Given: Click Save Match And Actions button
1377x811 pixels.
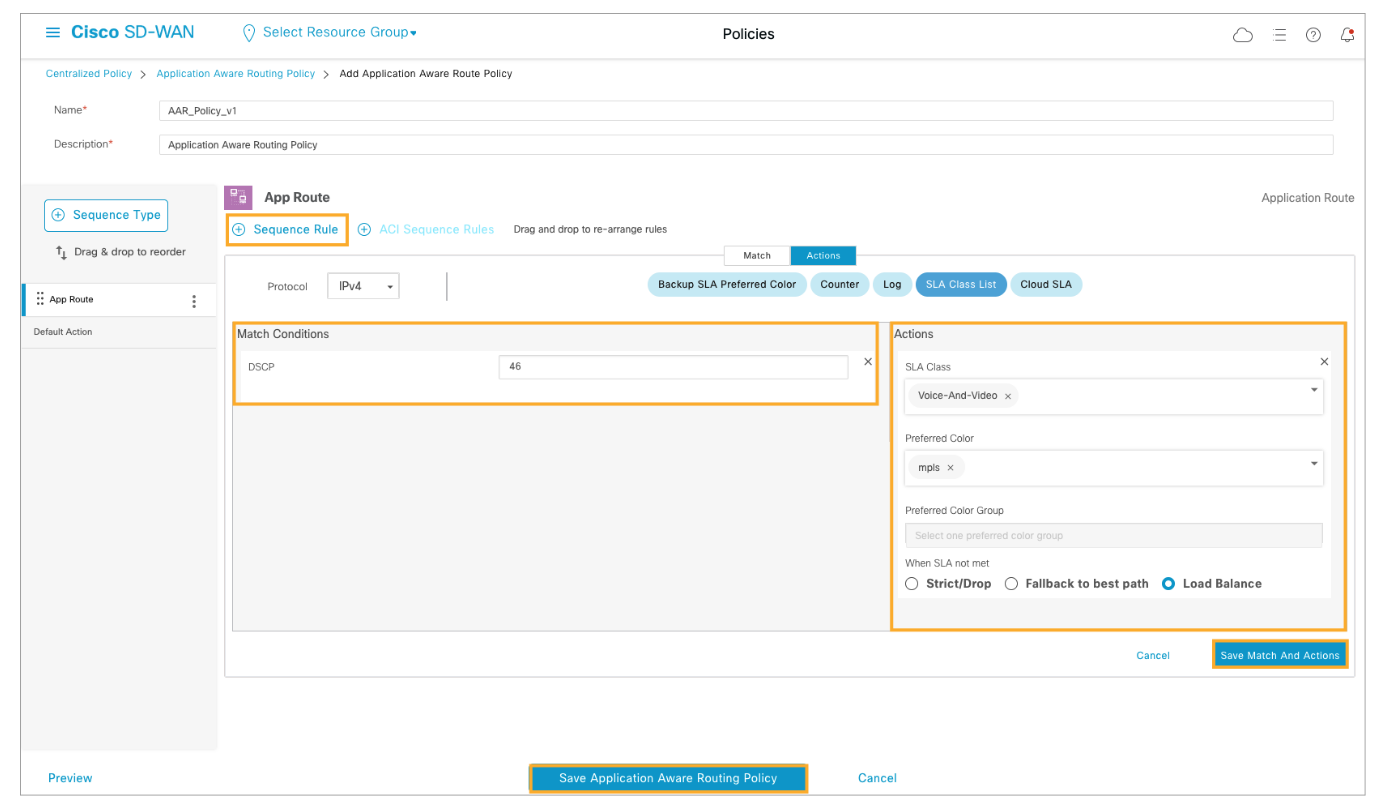Looking at the screenshot, I should click(1279, 655).
